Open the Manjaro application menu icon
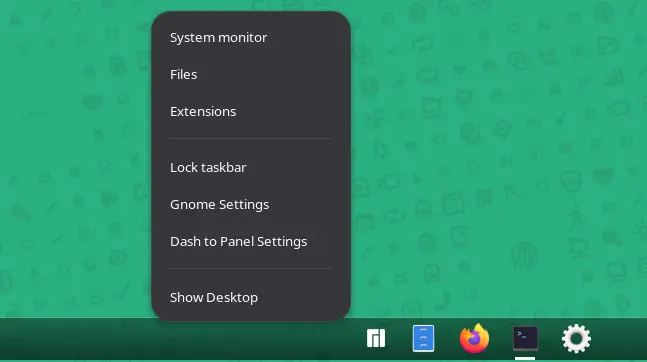This screenshot has height=362, width=647. [376, 338]
